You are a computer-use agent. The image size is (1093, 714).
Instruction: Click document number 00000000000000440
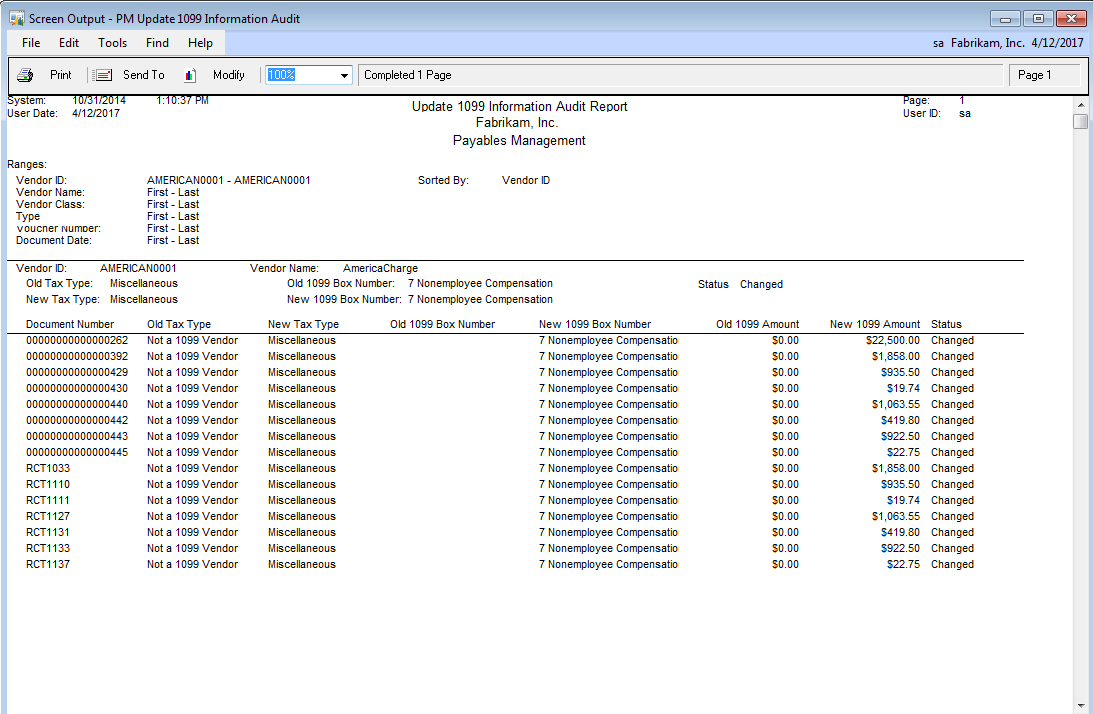coord(77,404)
